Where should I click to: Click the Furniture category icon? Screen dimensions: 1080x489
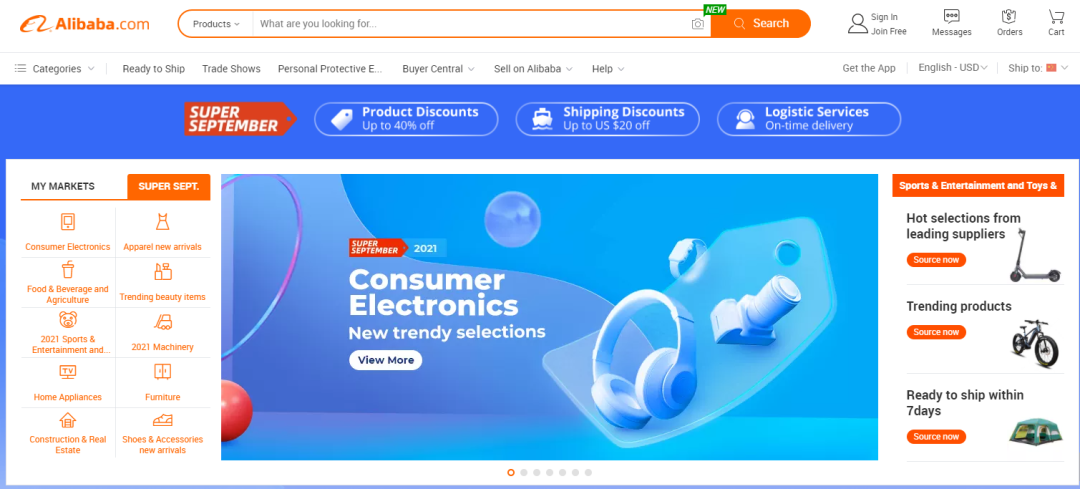coord(163,372)
